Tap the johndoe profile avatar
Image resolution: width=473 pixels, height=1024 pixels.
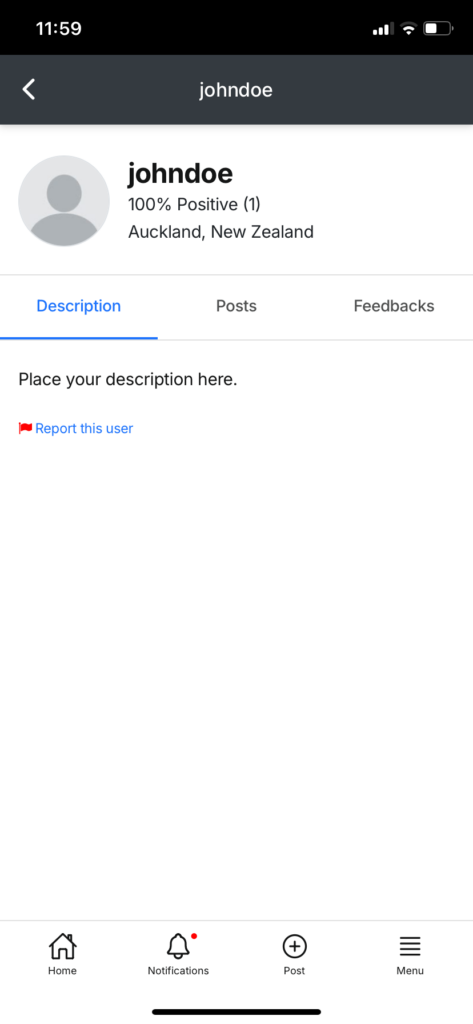64,200
